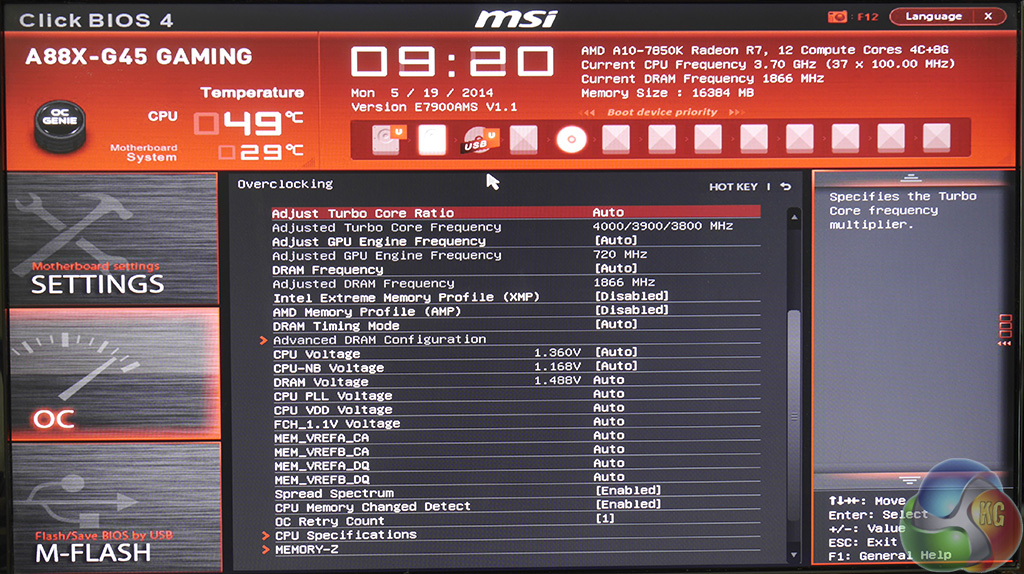This screenshot has height=574, width=1024.
Task: Select the USB UEFI boot device icon
Action: [480, 140]
